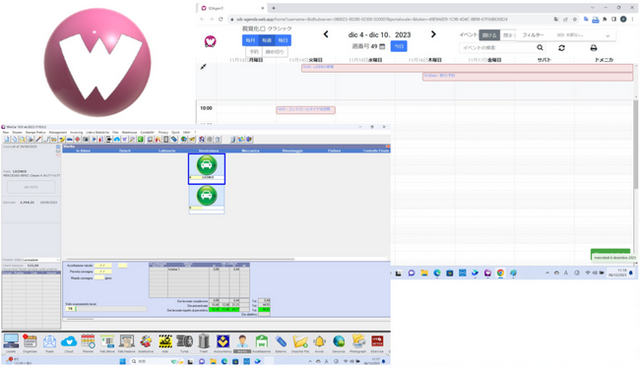Expand the dossier status combo box

point(41,260)
